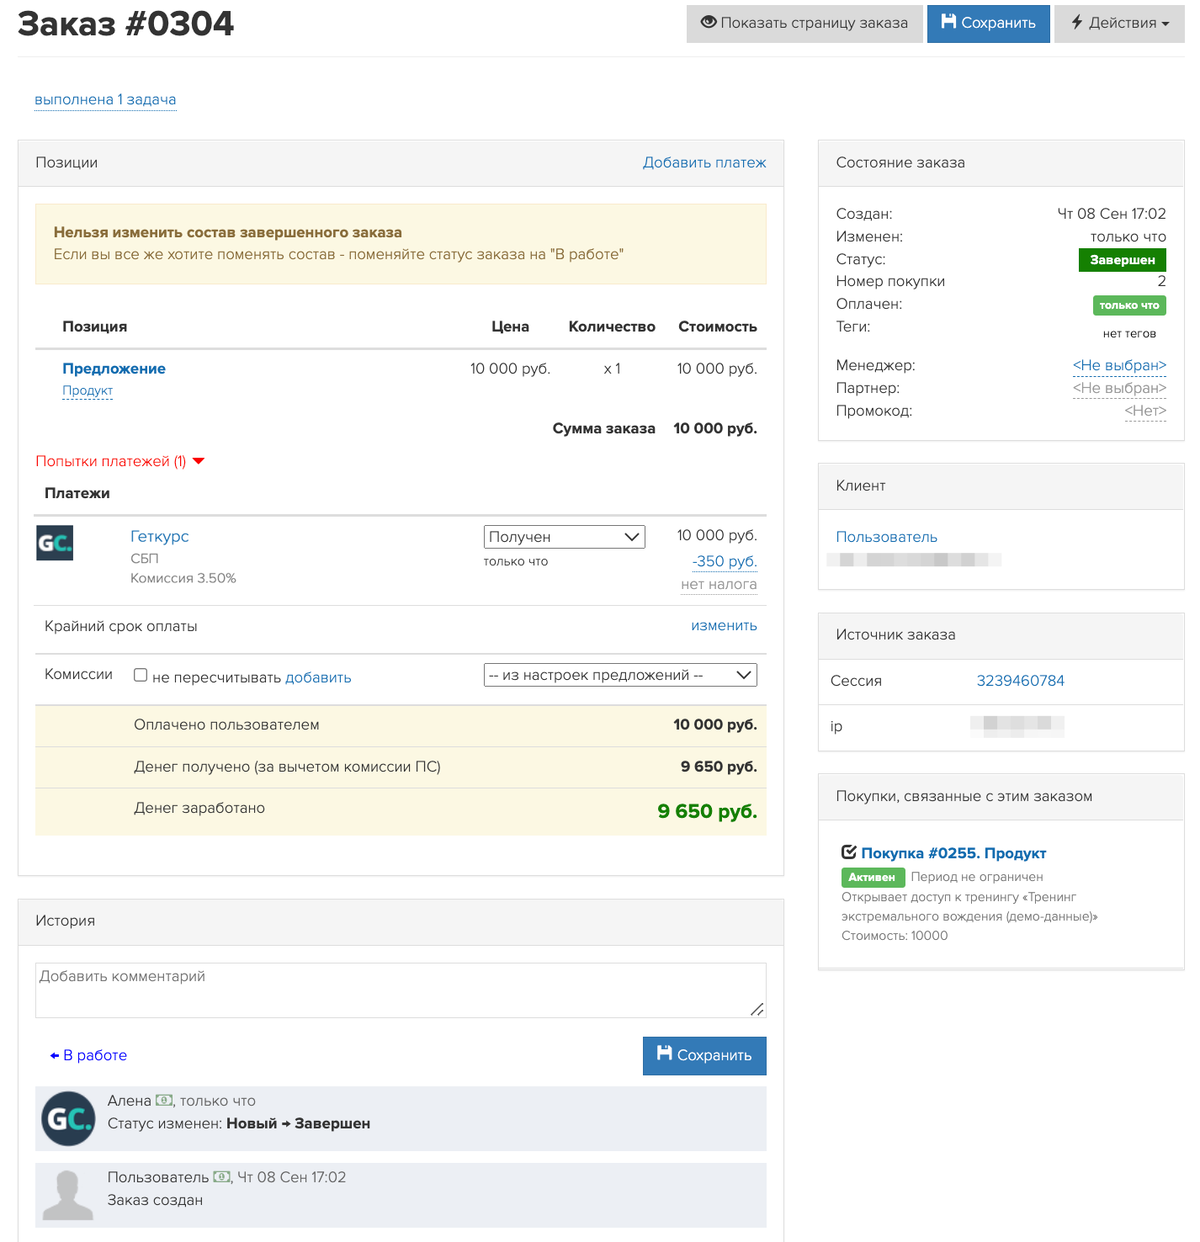The height and width of the screenshot is (1242, 1200).
Task: Click the Нет promo code link
Action: 1145,410
